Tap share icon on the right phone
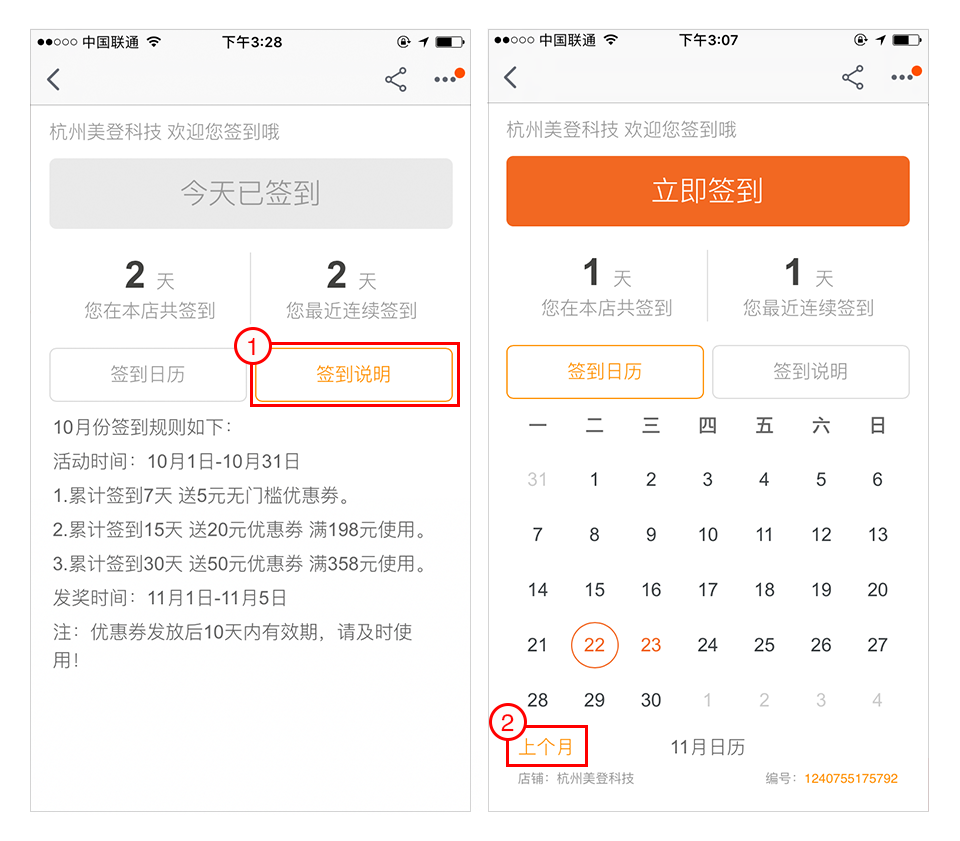This screenshot has width=960, height=841. 853,77
